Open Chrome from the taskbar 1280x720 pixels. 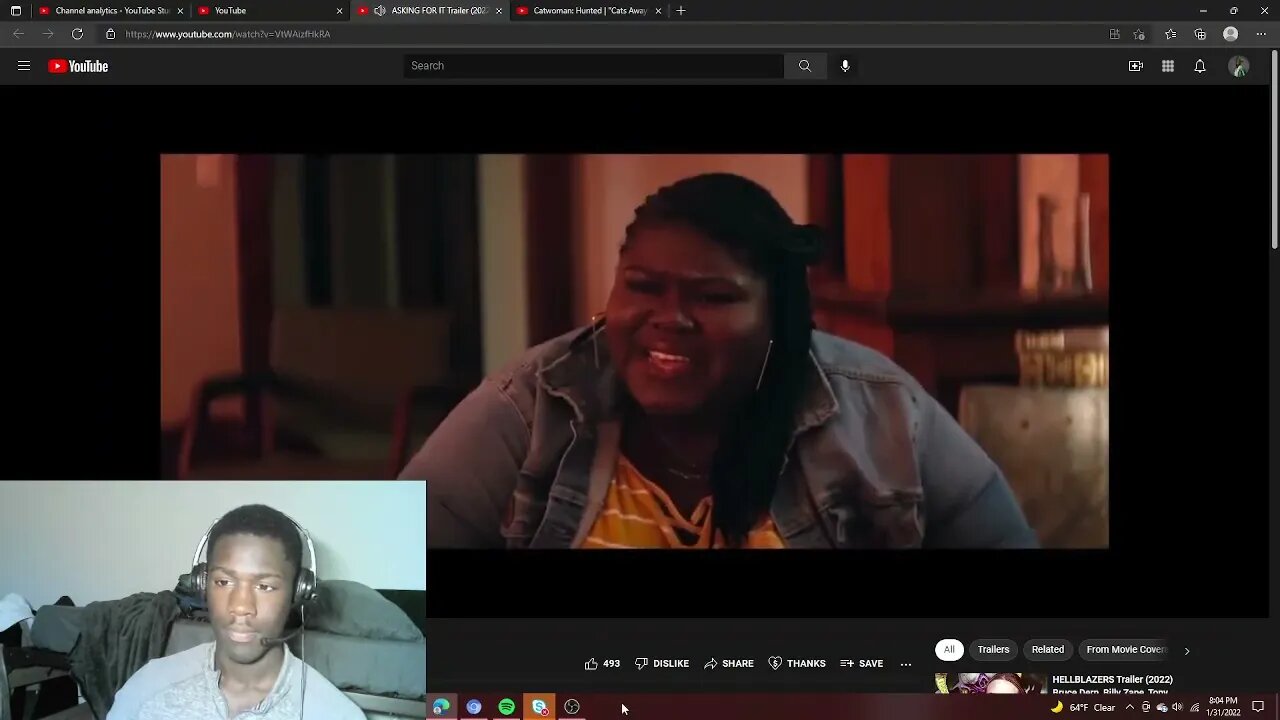click(x=474, y=707)
